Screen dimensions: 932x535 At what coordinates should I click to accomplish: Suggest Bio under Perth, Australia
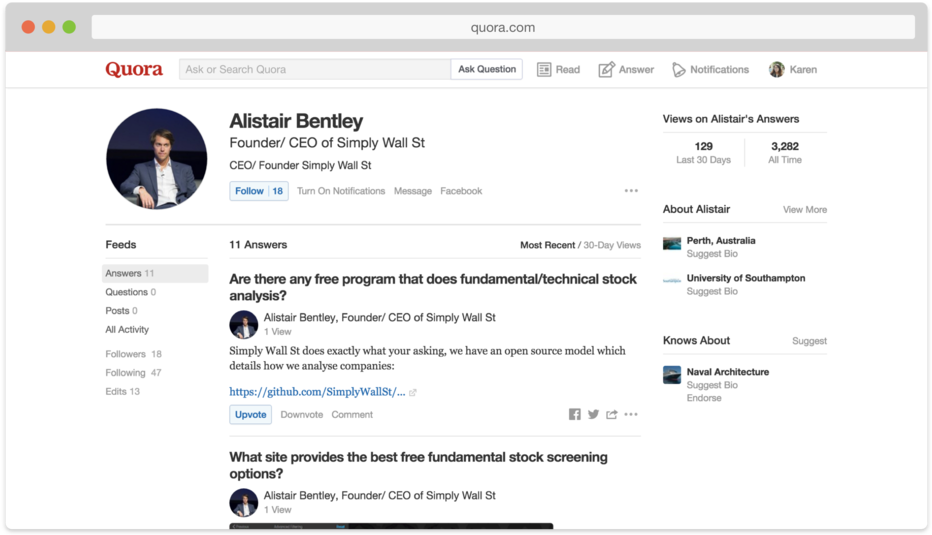click(x=712, y=253)
